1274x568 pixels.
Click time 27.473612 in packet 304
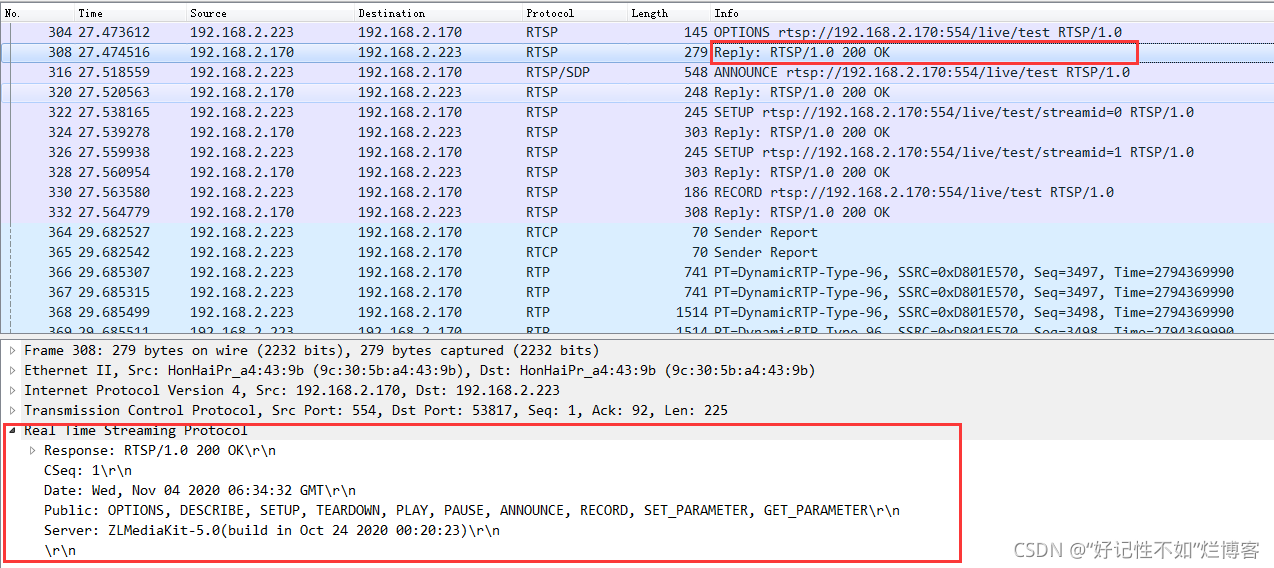pos(114,32)
